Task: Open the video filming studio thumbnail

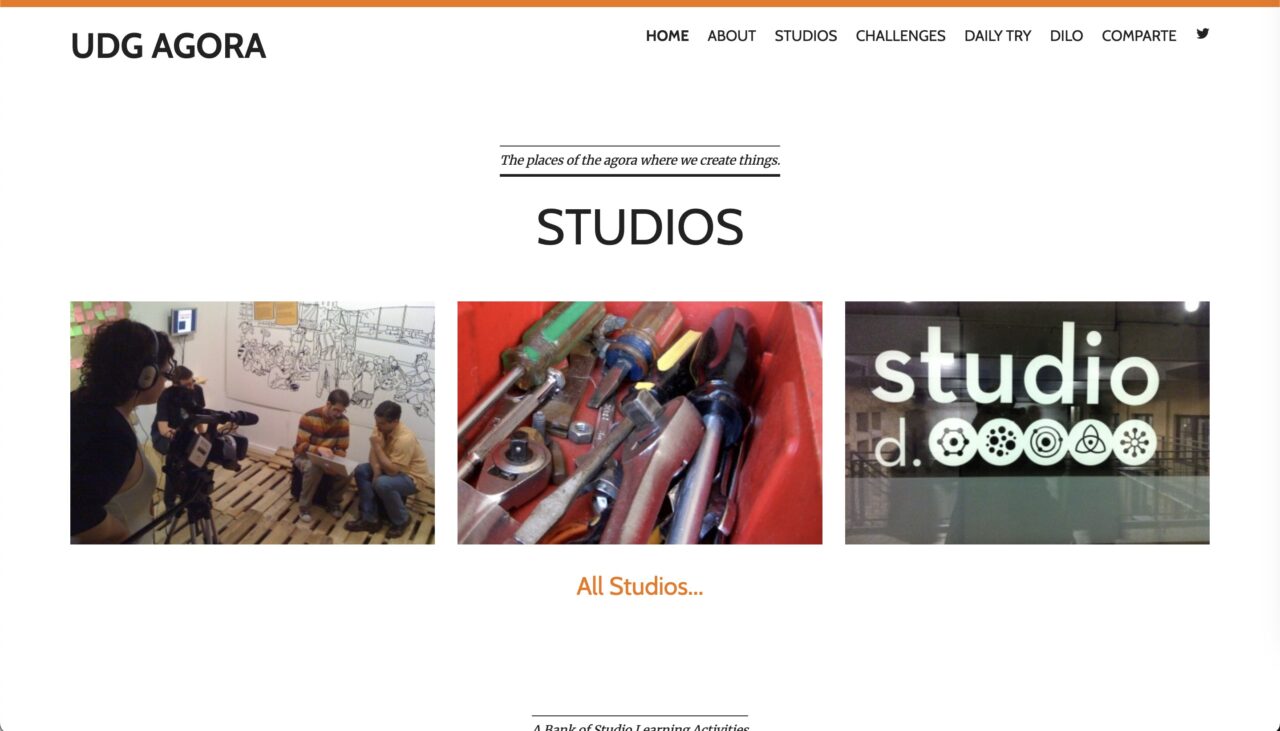Action: [252, 423]
